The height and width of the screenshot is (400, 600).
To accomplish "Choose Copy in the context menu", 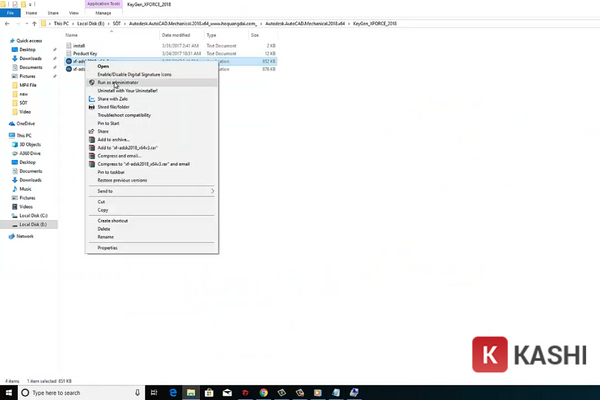I will click(152, 210).
